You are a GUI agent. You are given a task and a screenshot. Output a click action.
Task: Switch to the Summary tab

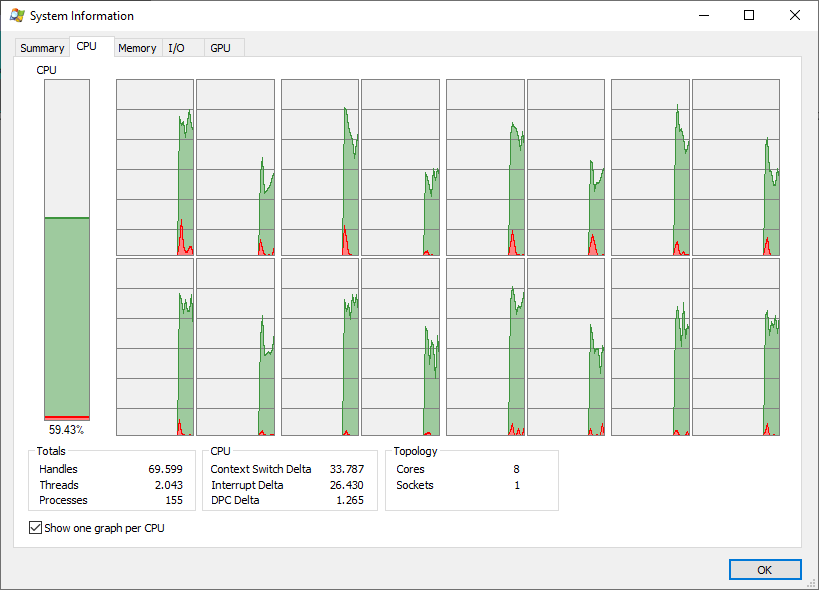pyautogui.click(x=42, y=48)
